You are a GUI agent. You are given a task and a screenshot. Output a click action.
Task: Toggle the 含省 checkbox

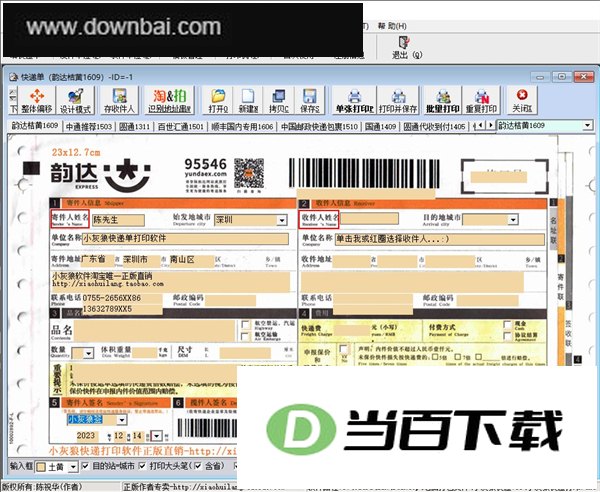(197, 466)
